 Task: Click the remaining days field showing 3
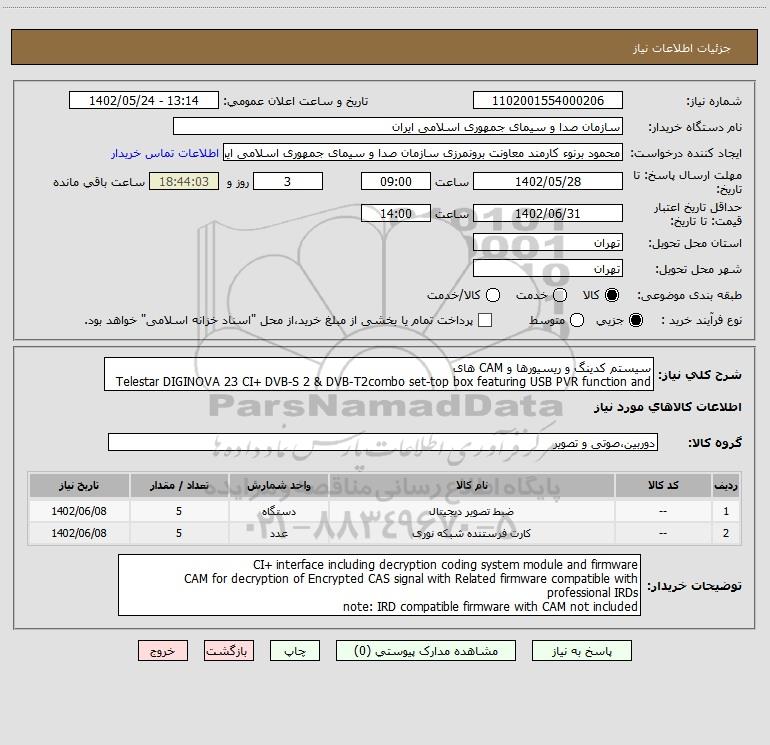(288, 181)
